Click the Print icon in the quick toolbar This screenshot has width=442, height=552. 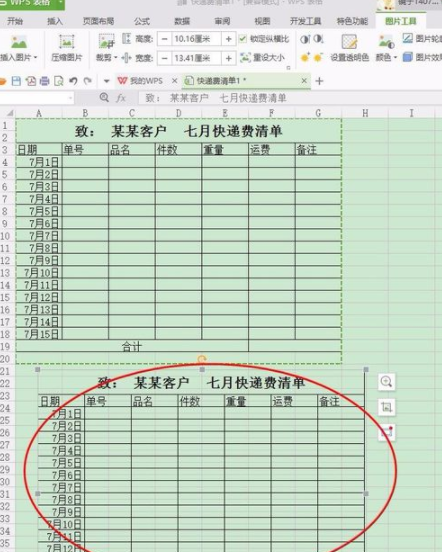[44, 81]
